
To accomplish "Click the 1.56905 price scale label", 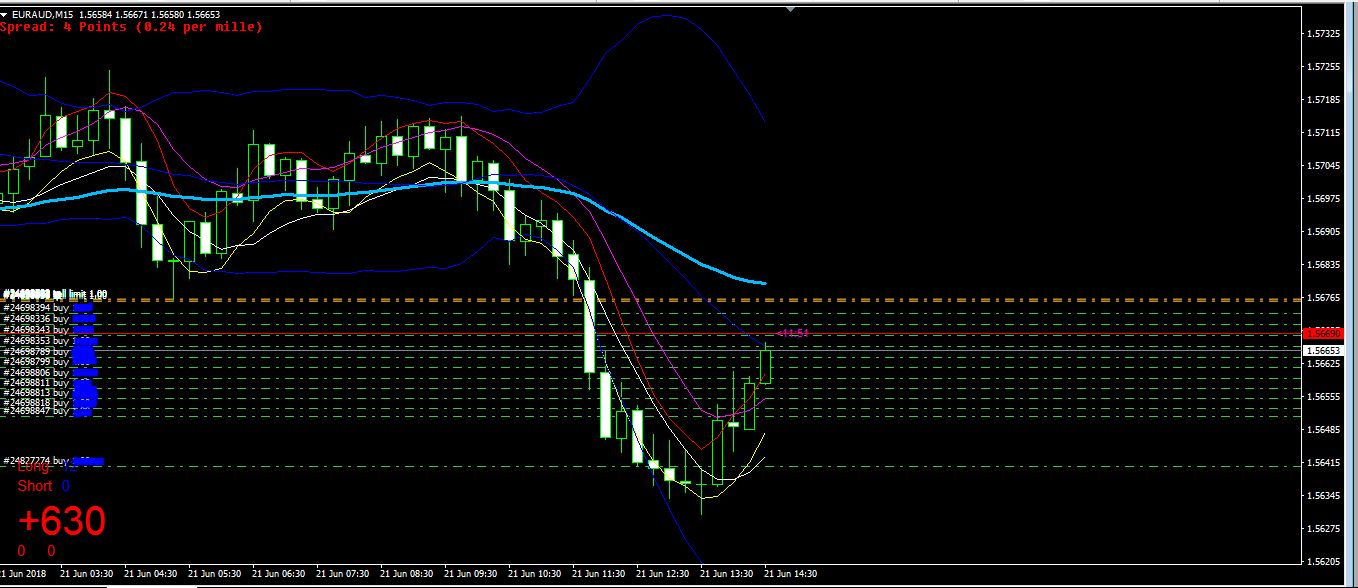I will [1324, 232].
